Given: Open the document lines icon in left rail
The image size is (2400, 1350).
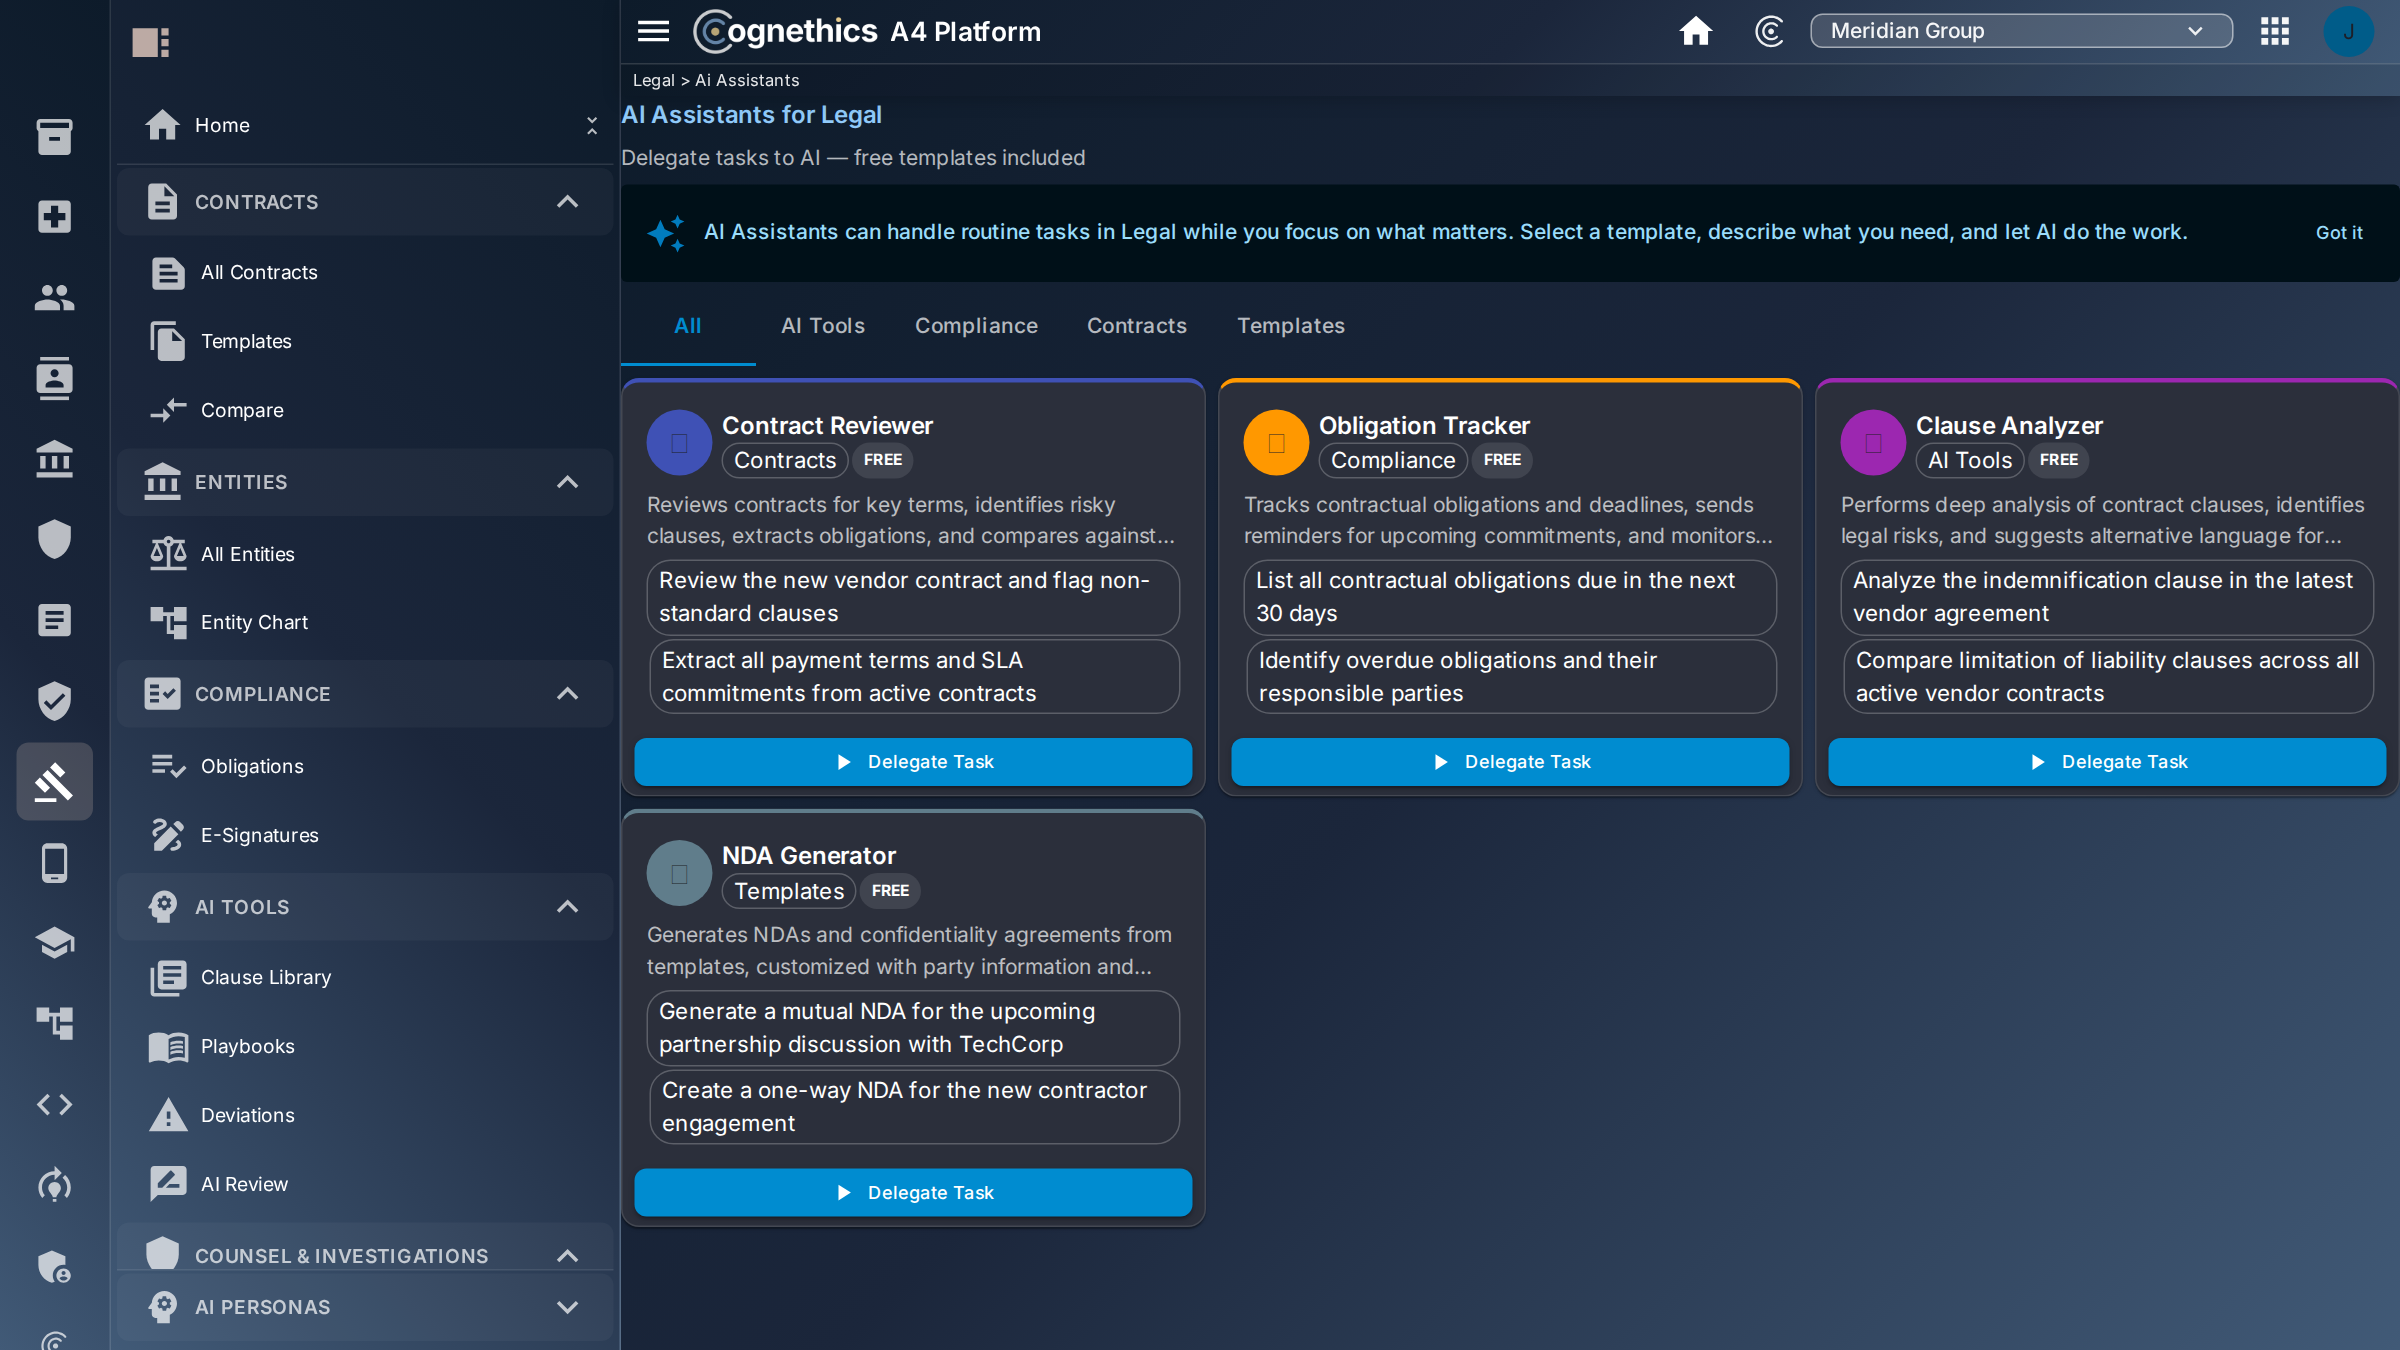Looking at the screenshot, I should (x=54, y=620).
